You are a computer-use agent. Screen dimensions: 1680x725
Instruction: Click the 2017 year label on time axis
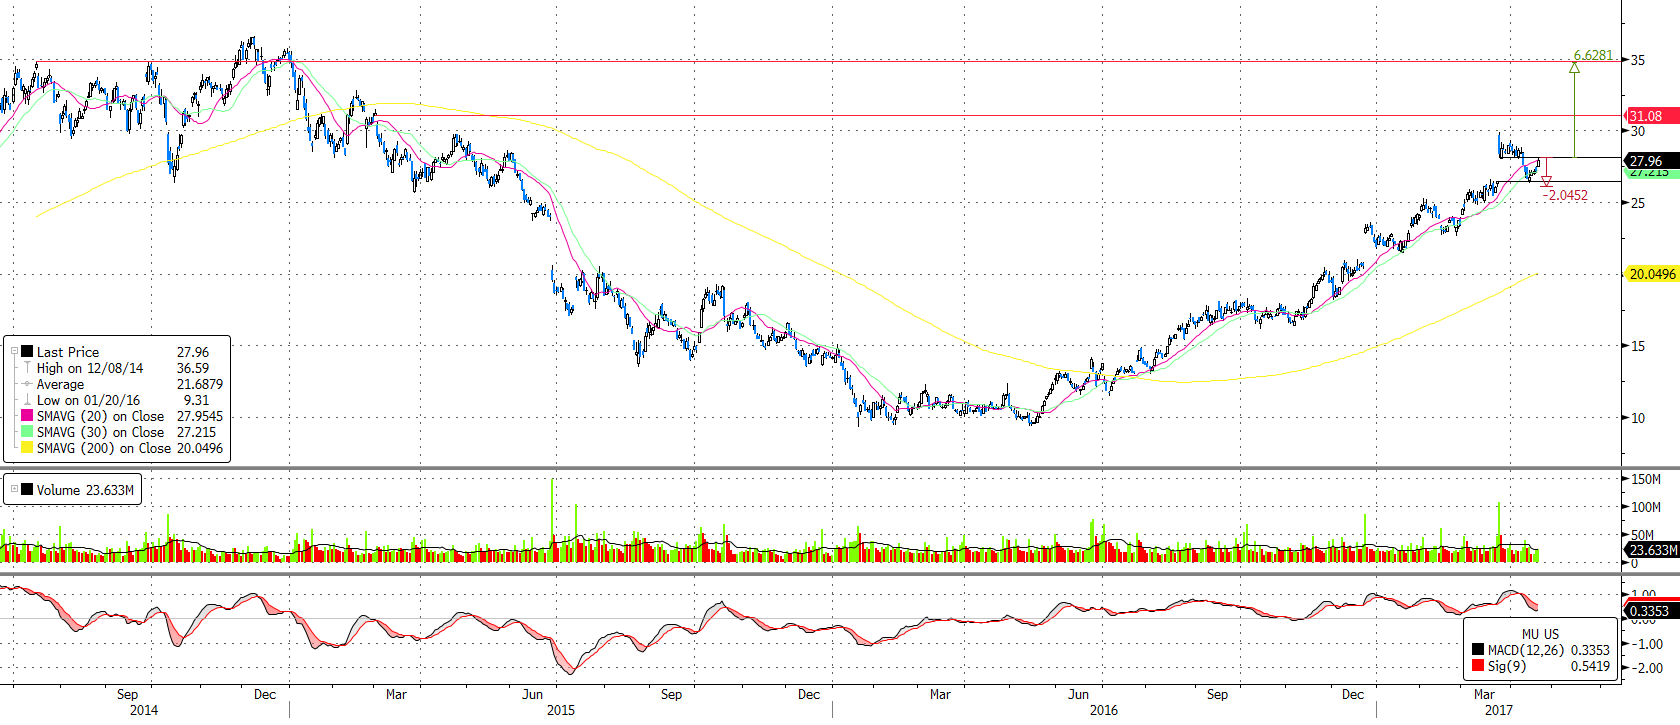click(x=1499, y=710)
